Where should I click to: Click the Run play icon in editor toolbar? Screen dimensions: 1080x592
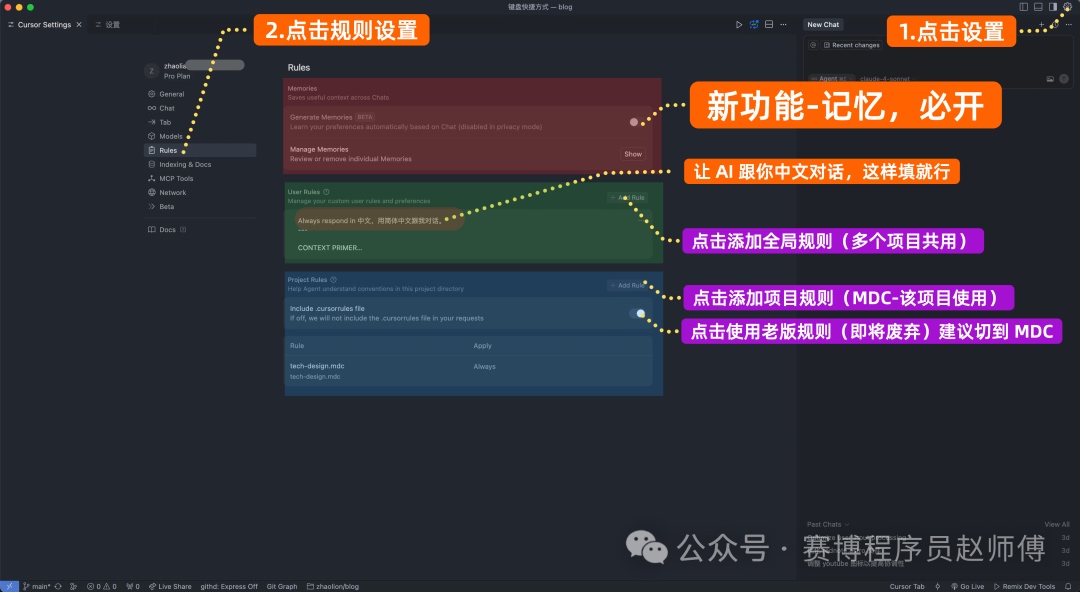(739, 25)
